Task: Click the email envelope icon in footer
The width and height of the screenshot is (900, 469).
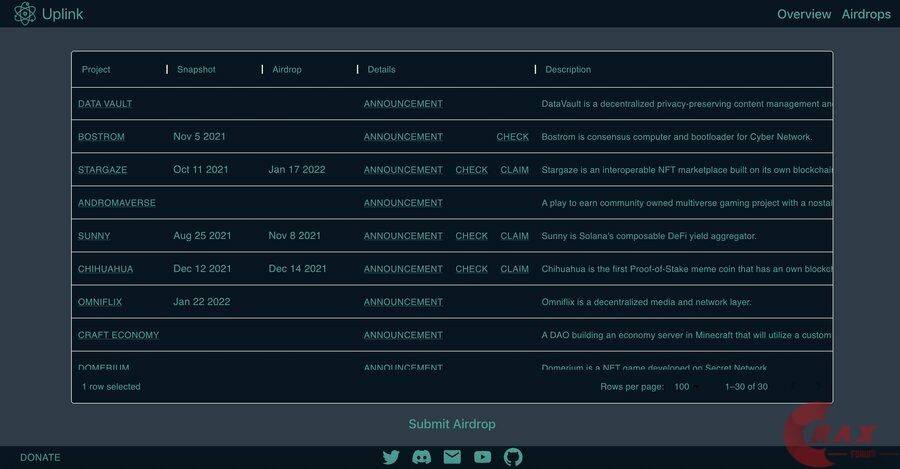Action: pos(452,457)
